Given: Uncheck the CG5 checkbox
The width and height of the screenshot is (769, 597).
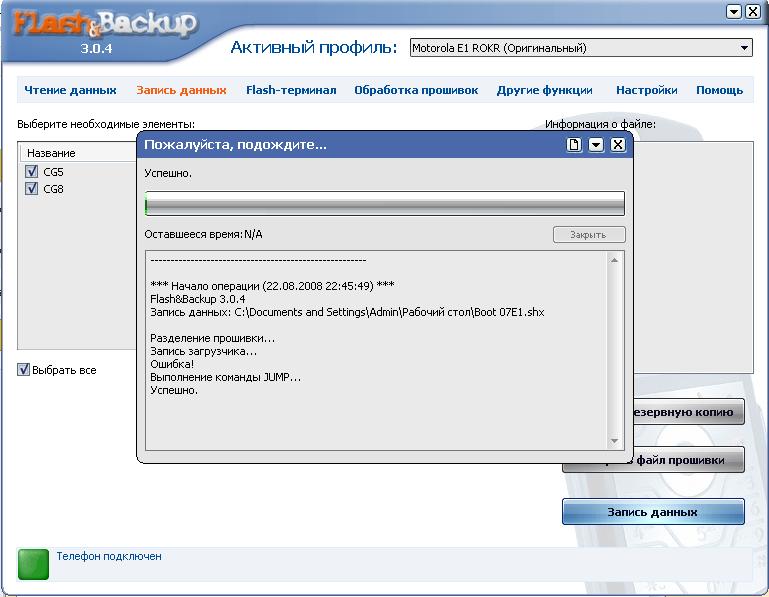Looking at the screenshot, I should 31,171.
